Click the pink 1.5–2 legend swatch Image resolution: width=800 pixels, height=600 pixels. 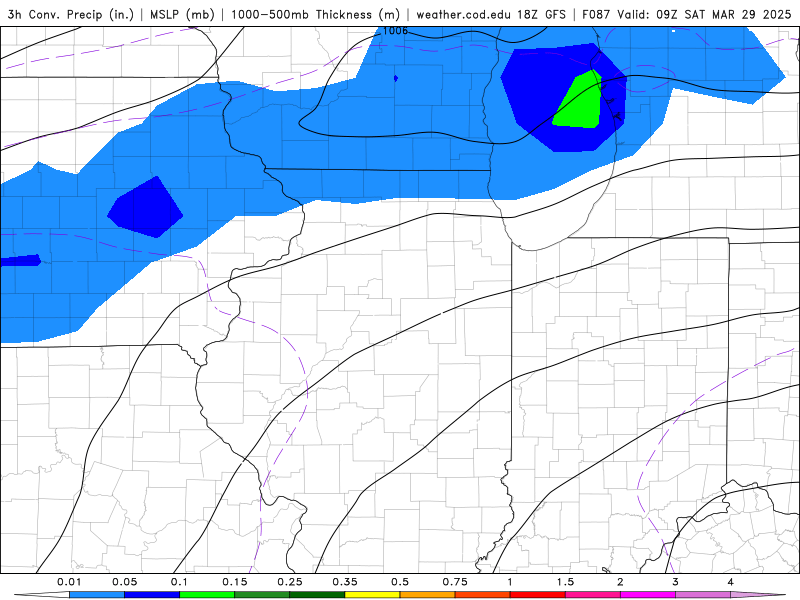pyautogui.click(x=593, y=595)
